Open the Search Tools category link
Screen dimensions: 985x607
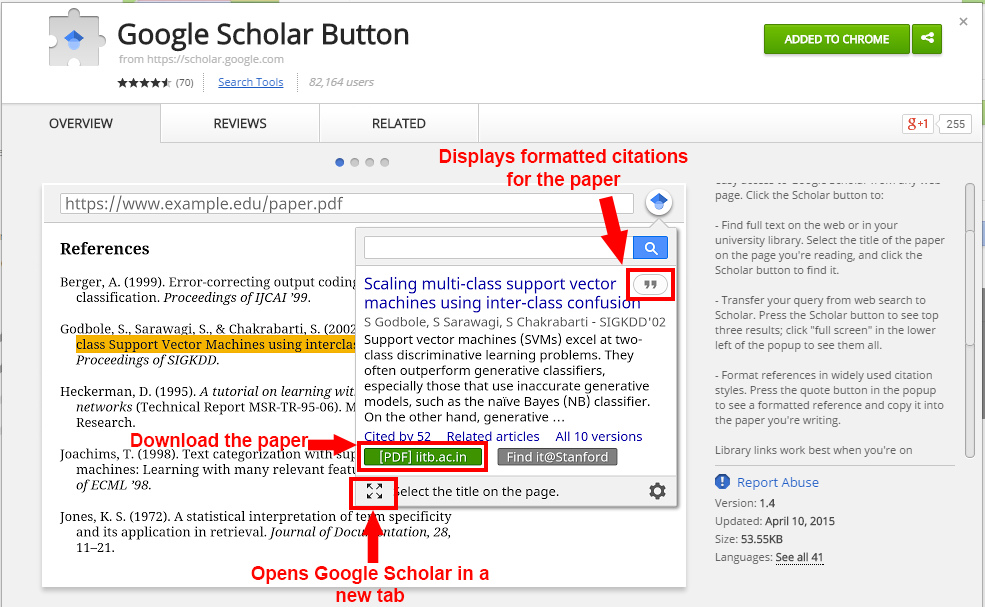(x=251, y=82)
